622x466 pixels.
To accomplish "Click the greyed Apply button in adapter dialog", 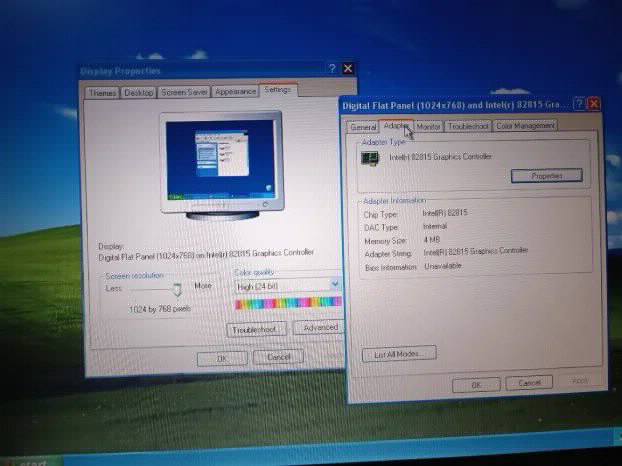I will point(579,381).
